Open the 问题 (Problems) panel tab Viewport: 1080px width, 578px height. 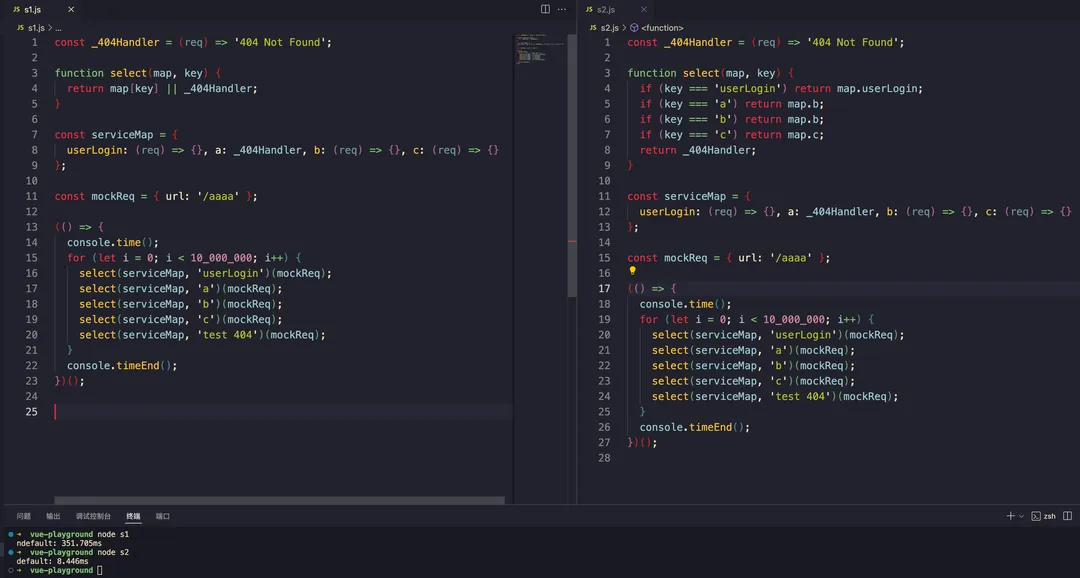[x=23, y=516]
